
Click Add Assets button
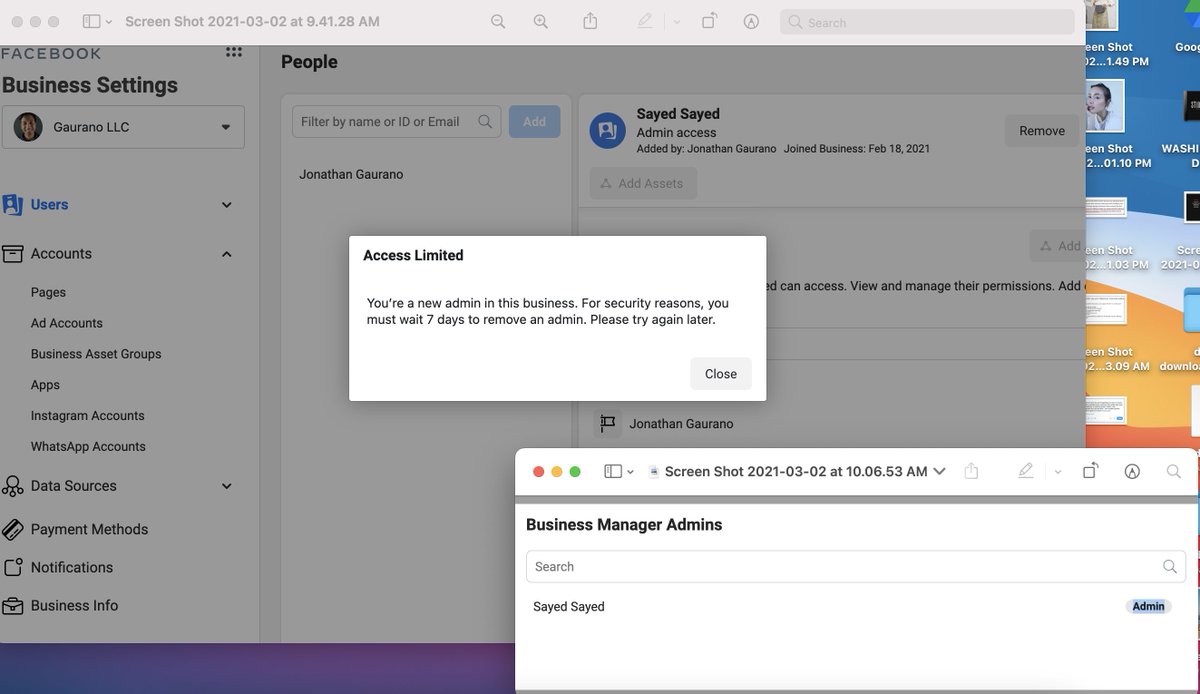tap(643, 183)
